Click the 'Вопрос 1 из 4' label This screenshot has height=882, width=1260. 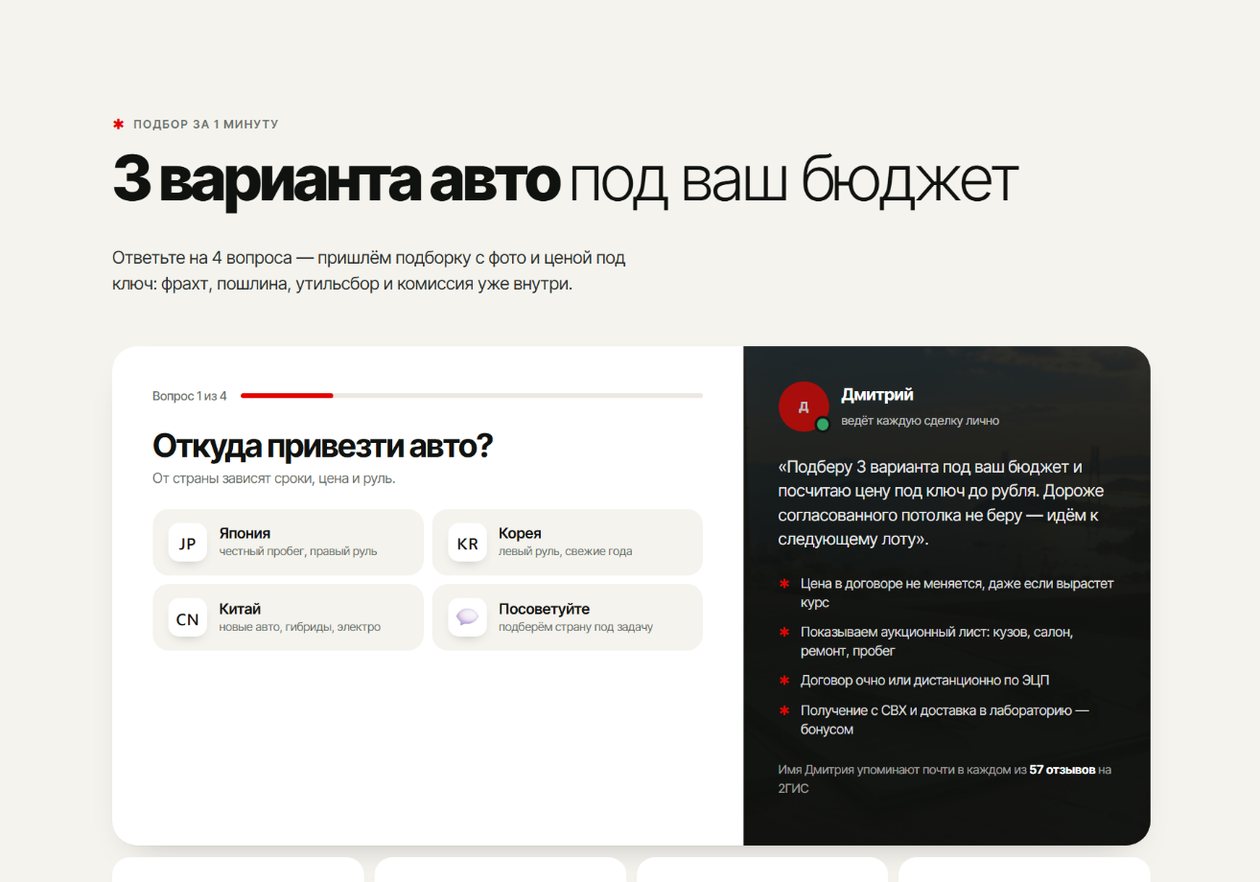(x=189, y=396)
